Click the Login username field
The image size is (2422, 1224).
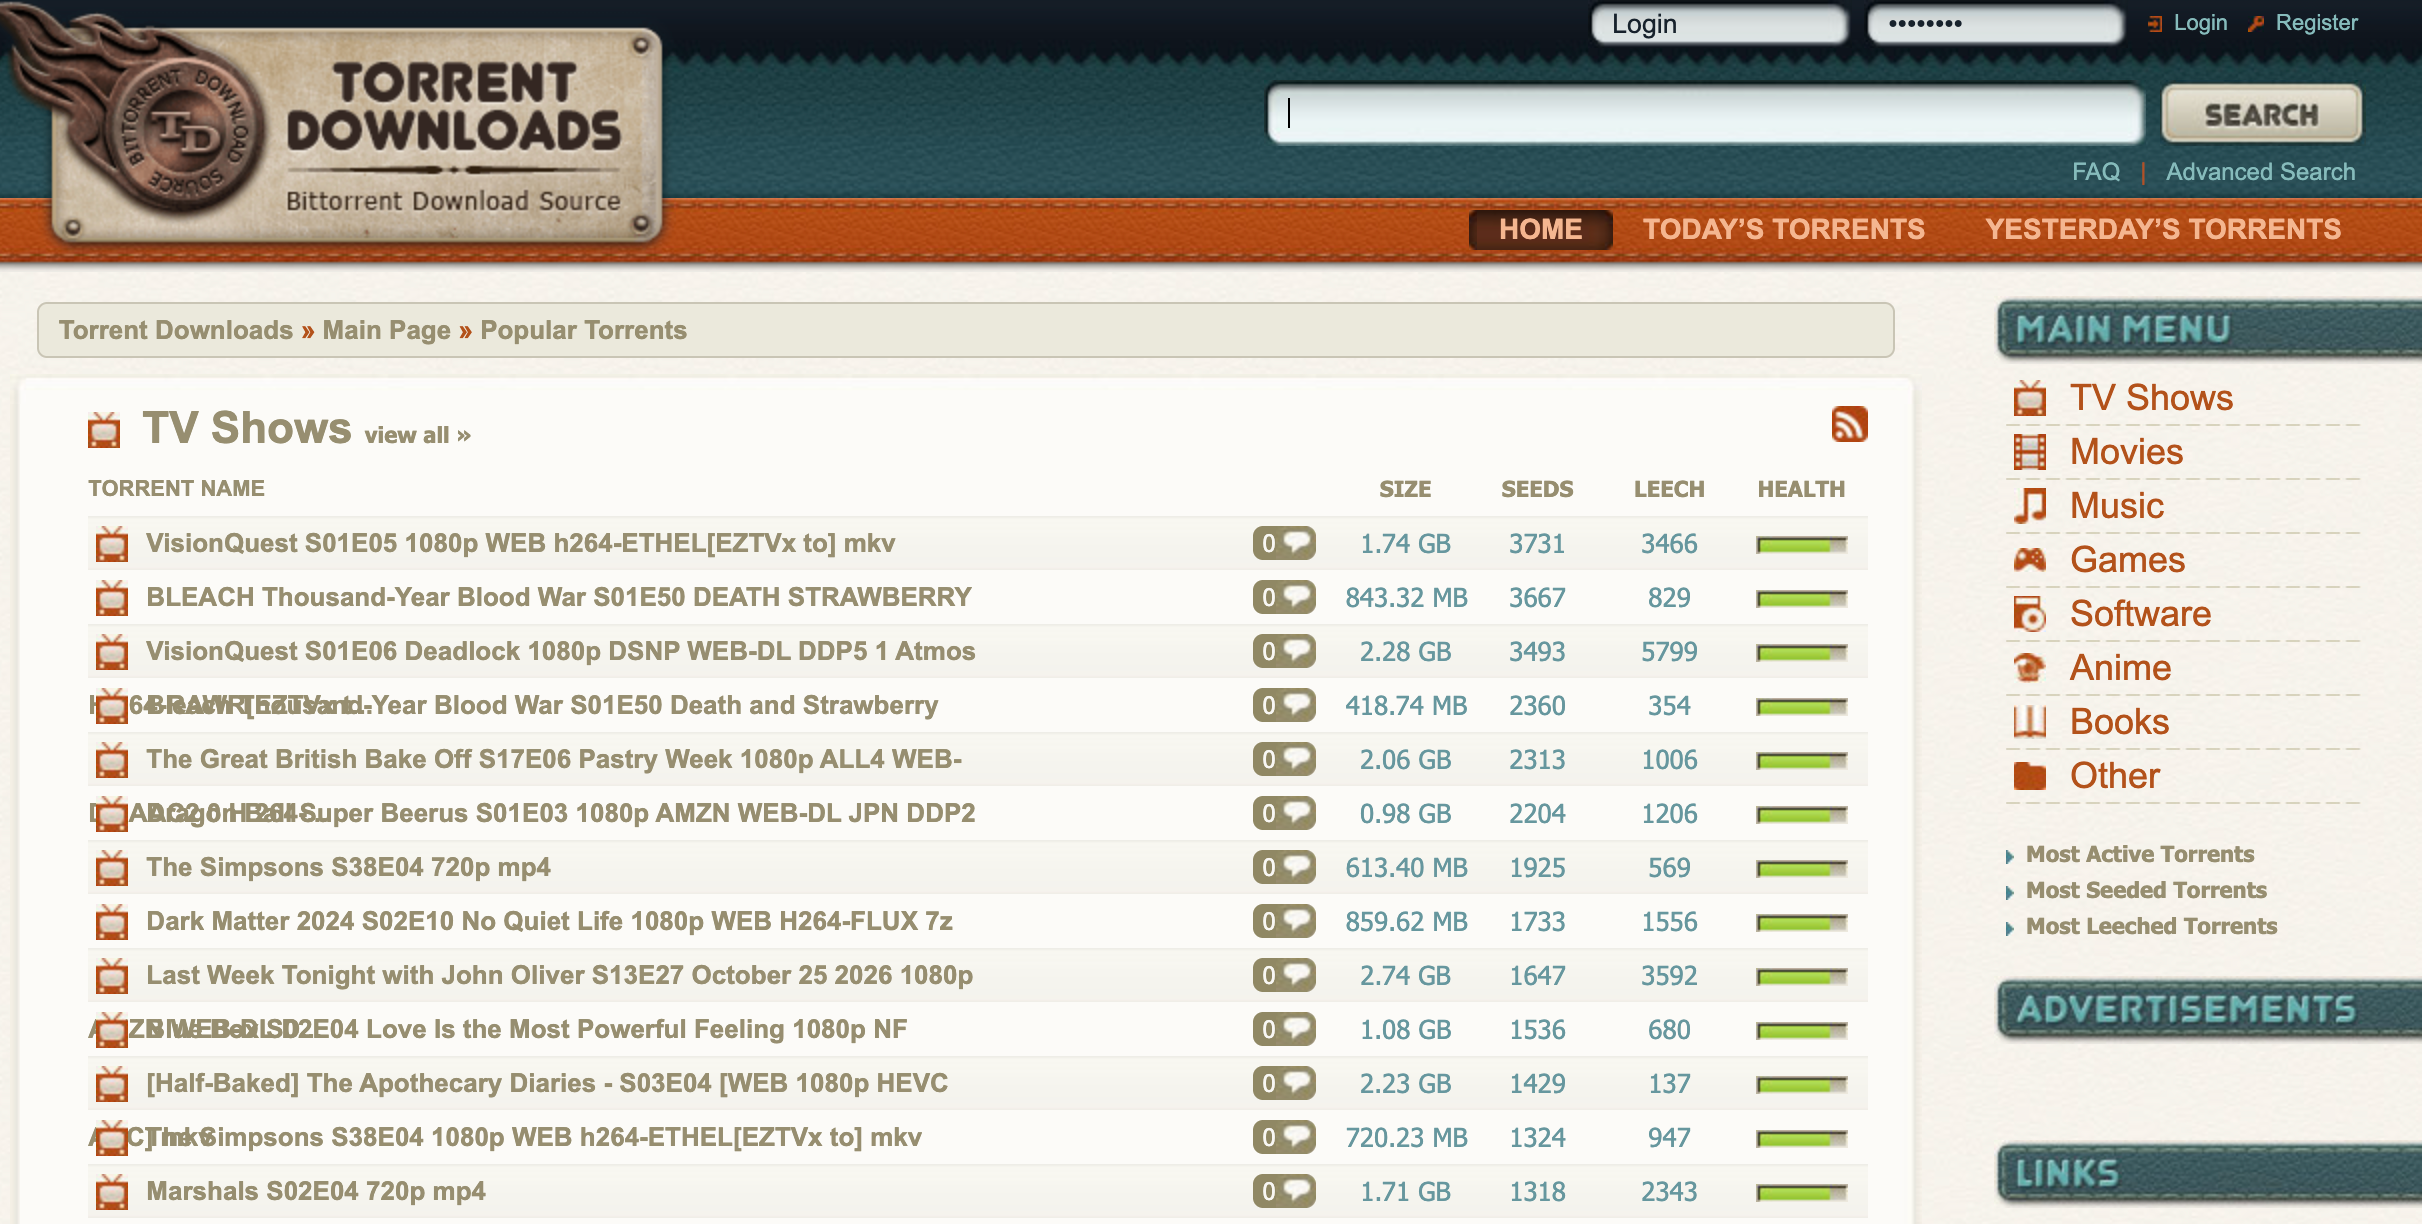1719,24
